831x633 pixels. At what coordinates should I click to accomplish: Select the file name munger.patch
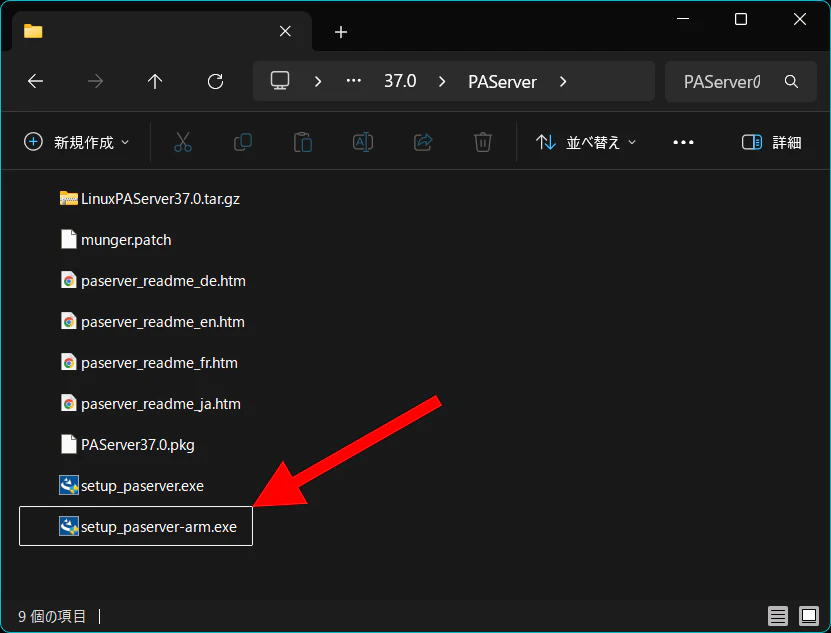click(126, 240)
